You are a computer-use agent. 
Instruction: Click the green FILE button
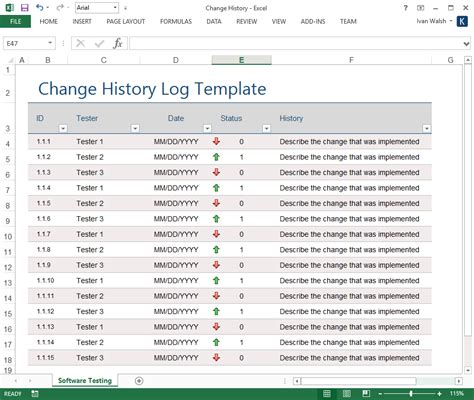coord(15,22)
